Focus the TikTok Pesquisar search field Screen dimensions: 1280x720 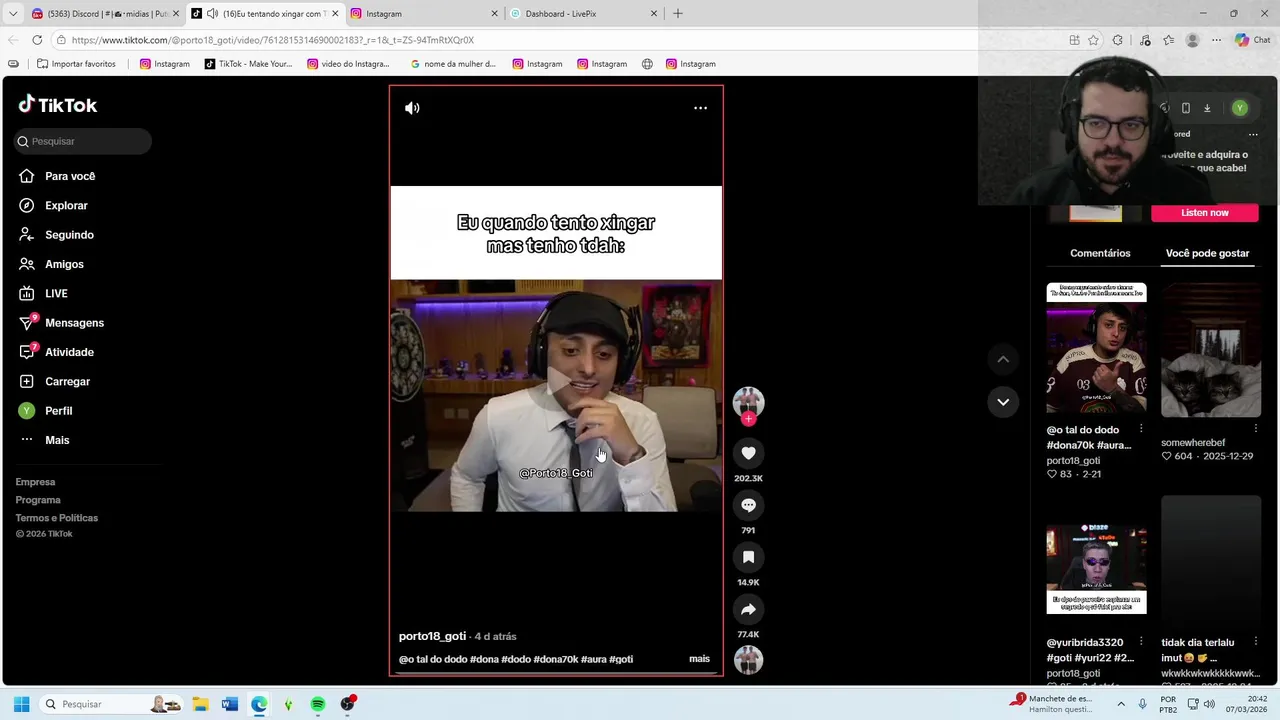[x=83, y=141]
